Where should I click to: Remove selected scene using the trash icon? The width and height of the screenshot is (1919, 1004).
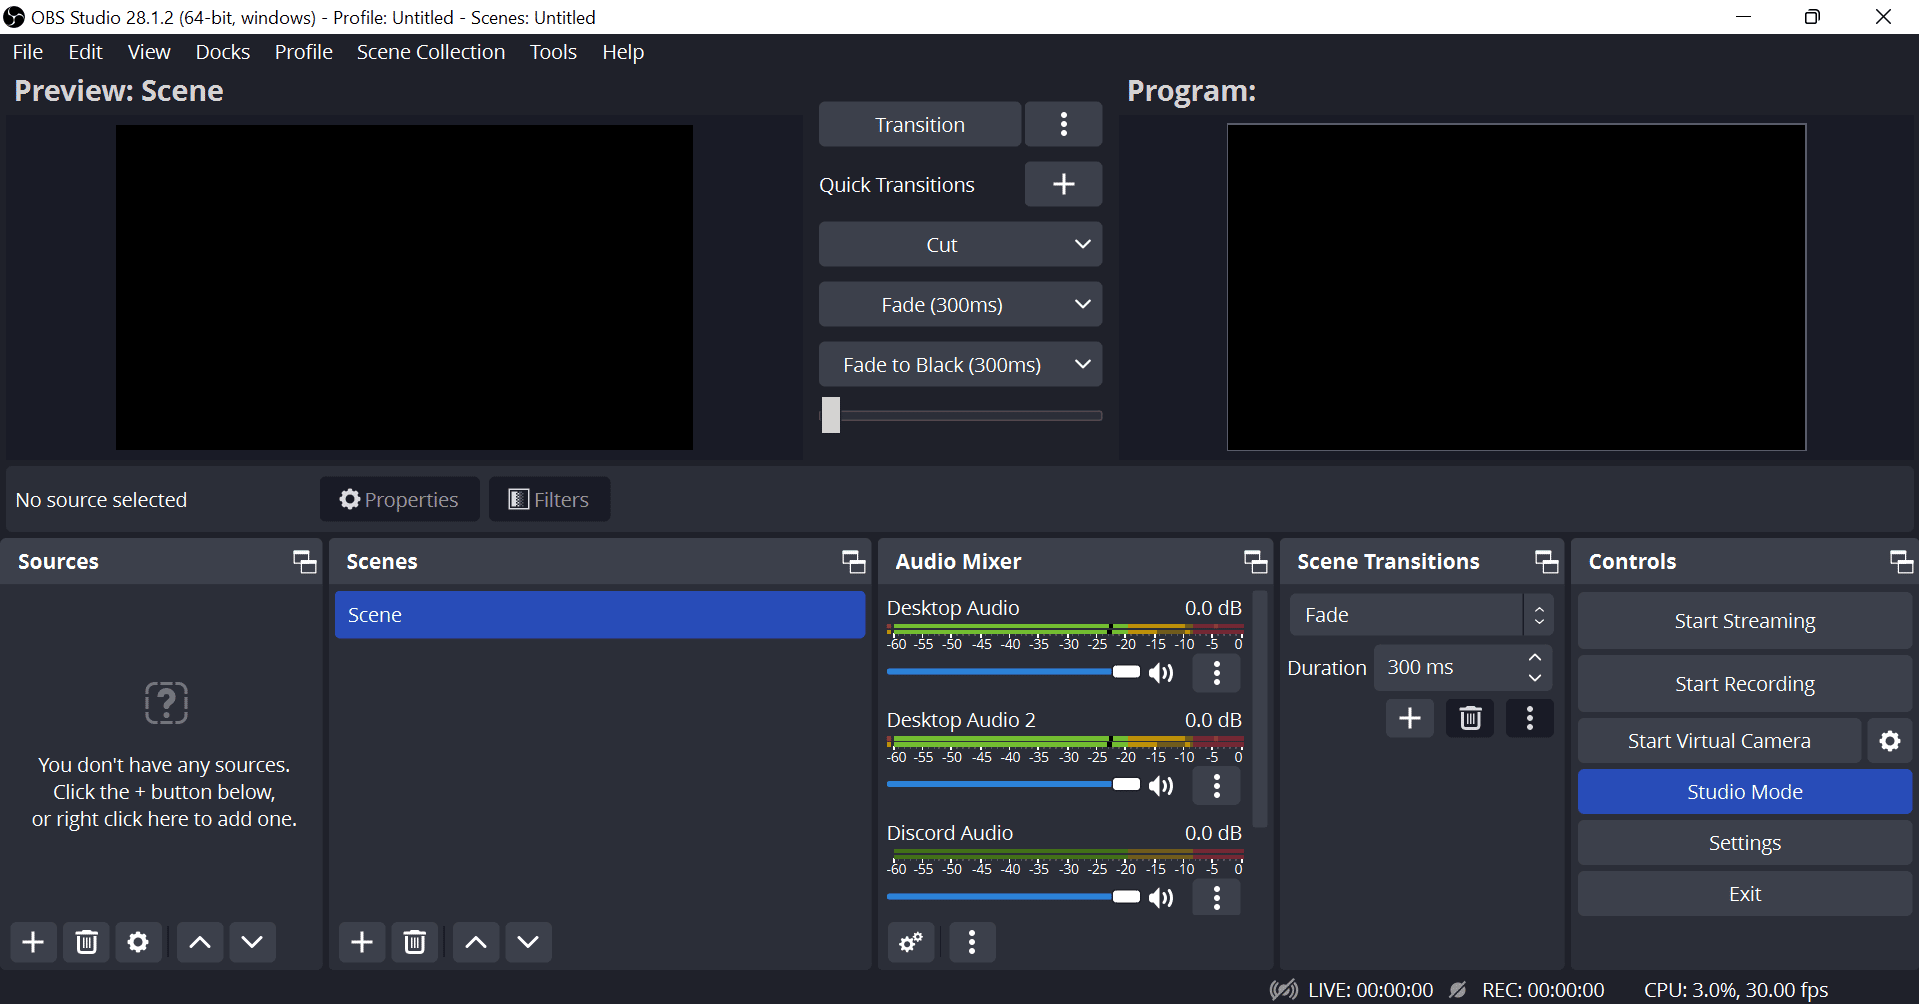click(x=414, y=941)
